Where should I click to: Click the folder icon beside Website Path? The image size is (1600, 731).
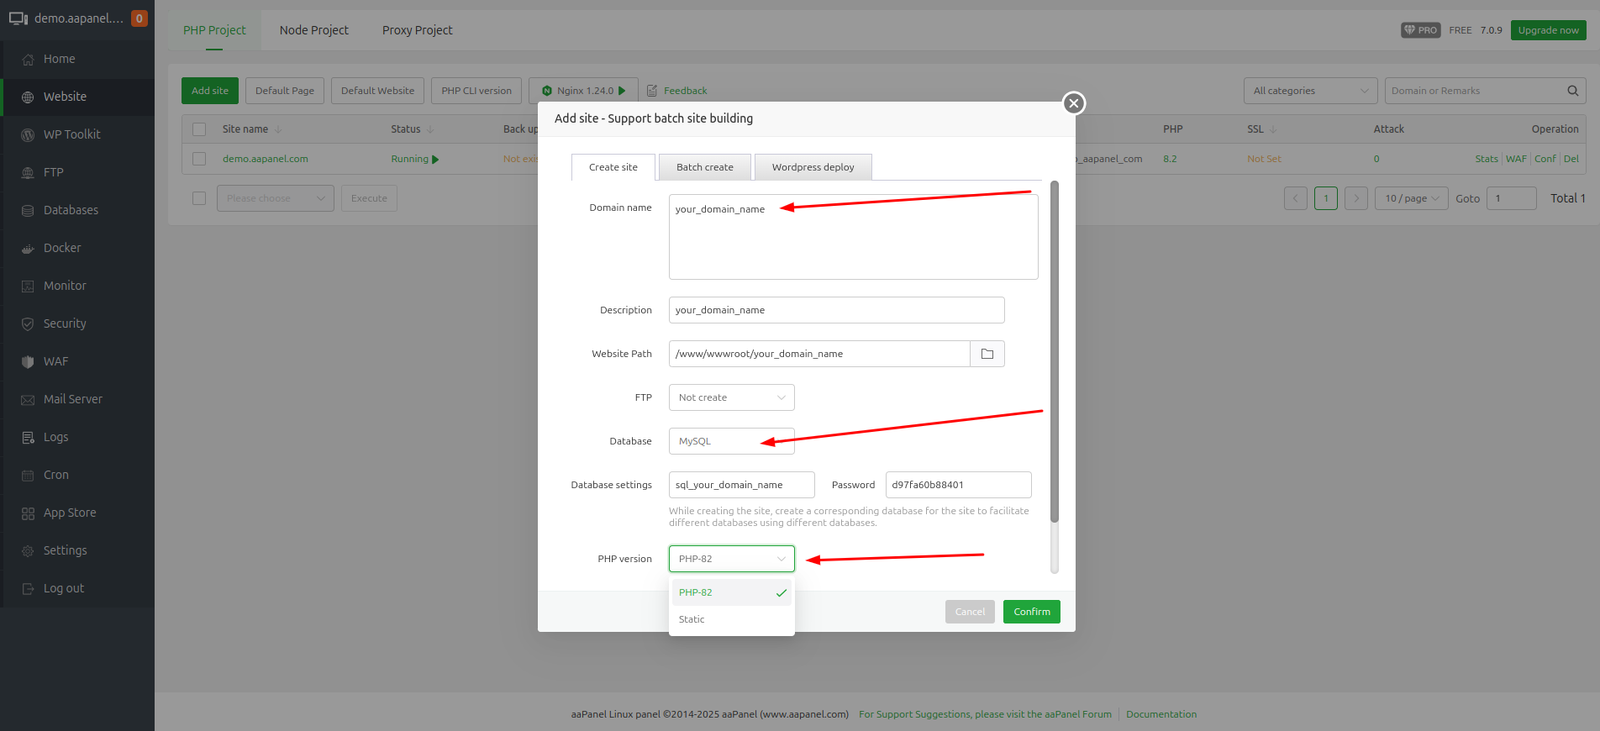[987, 354]
